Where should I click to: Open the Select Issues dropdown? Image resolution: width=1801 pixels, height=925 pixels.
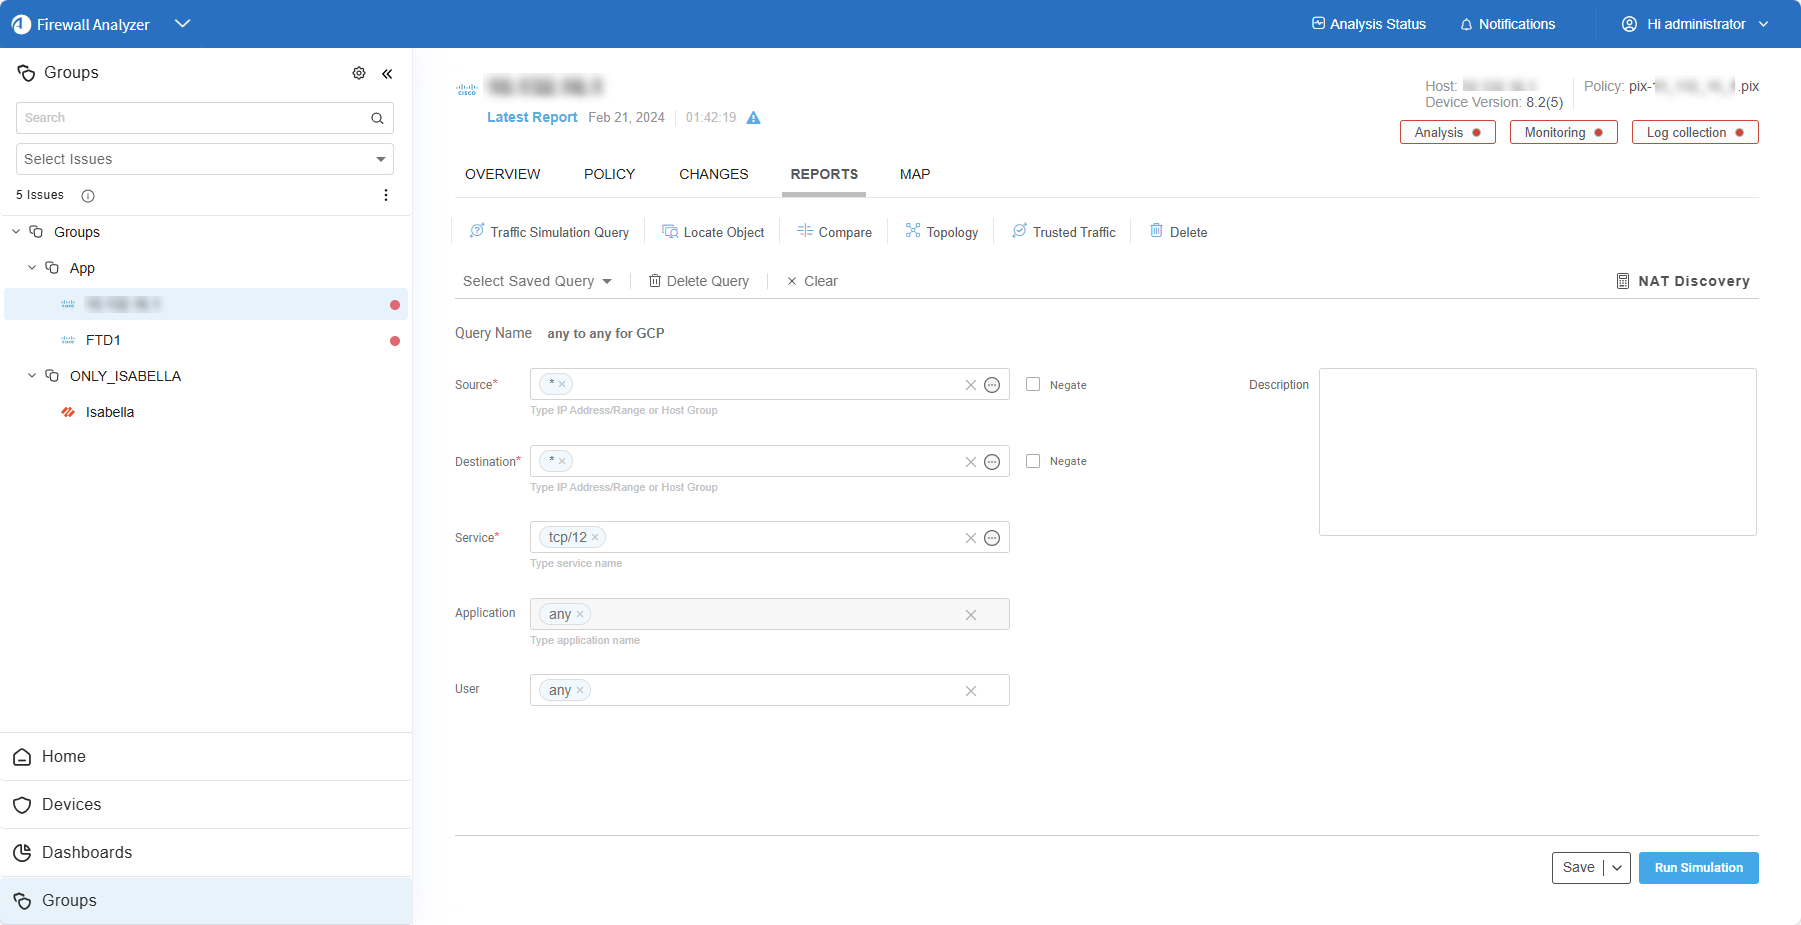click(205, 159)
